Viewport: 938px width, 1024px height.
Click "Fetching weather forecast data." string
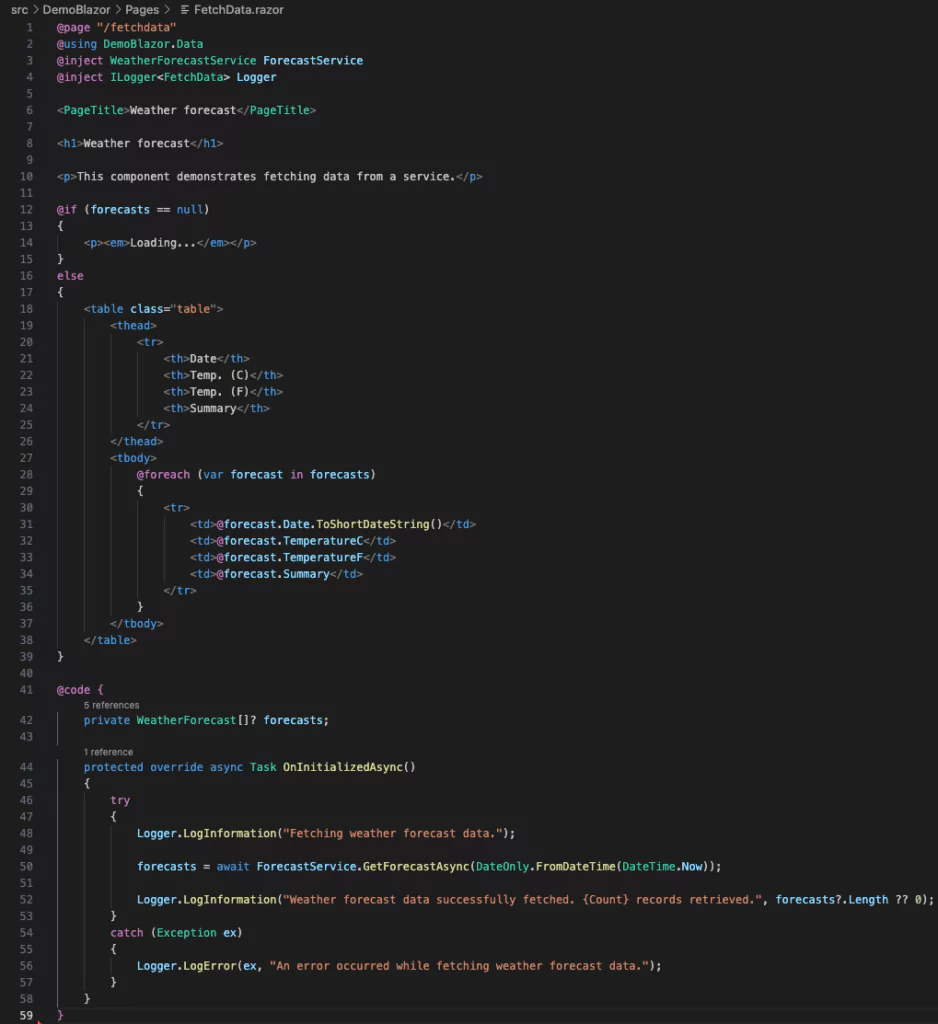(x=393, y=834)
